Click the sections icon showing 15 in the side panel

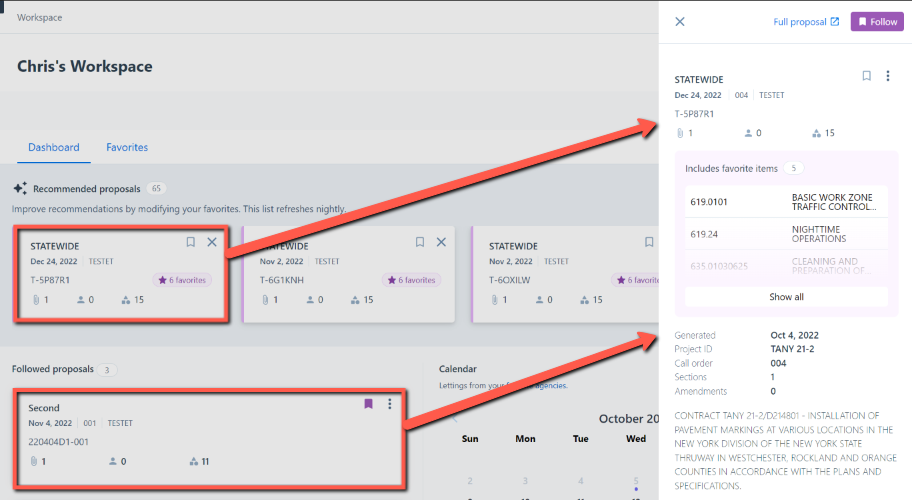coord(816,133)
